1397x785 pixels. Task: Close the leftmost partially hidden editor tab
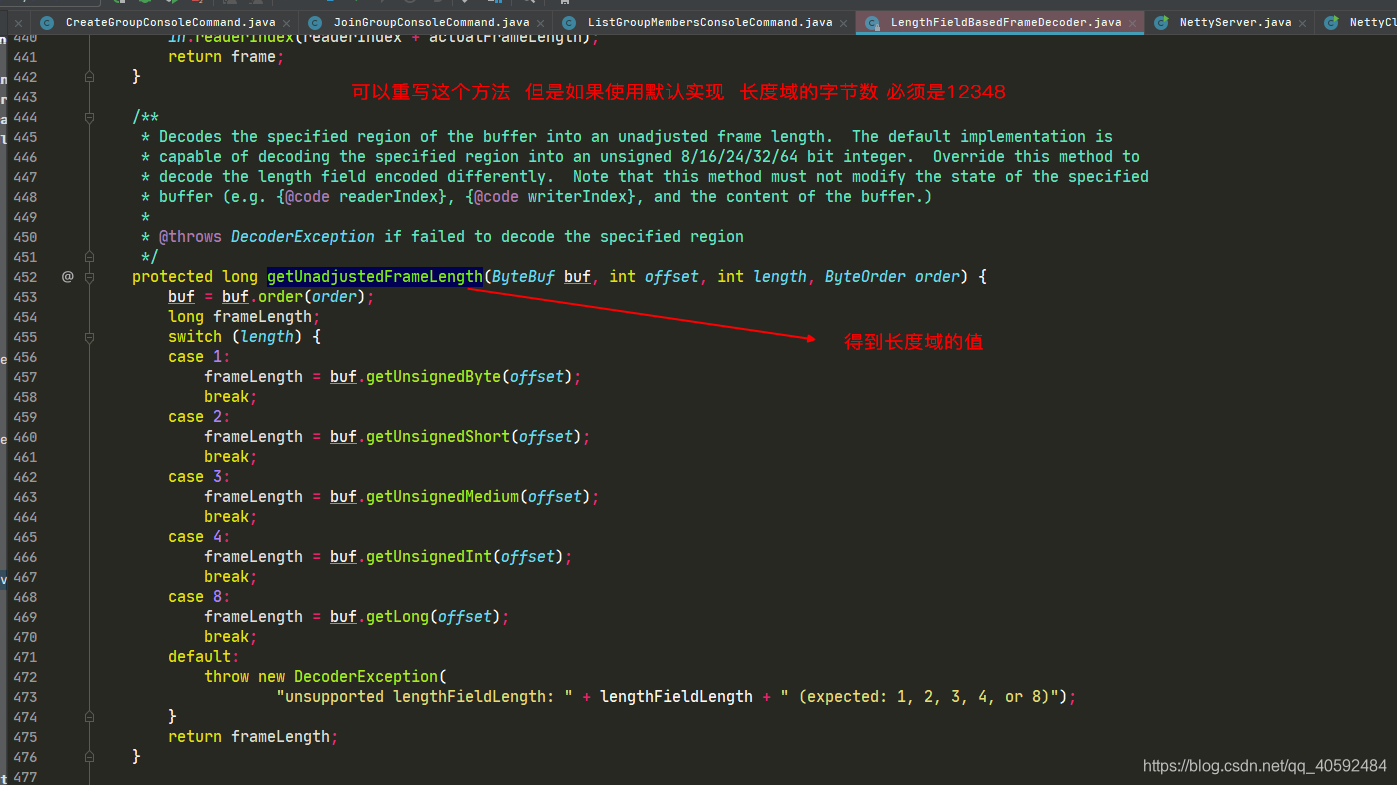[x=18, y=22]
